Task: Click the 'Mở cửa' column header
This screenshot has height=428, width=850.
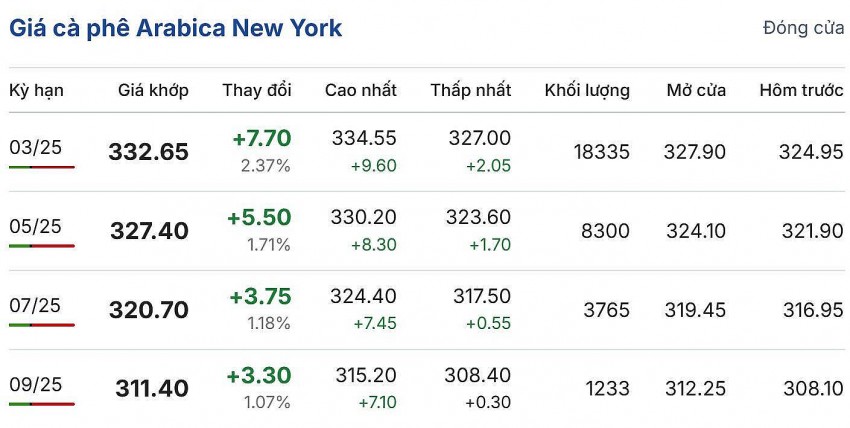Action: (x=696, y=90)
